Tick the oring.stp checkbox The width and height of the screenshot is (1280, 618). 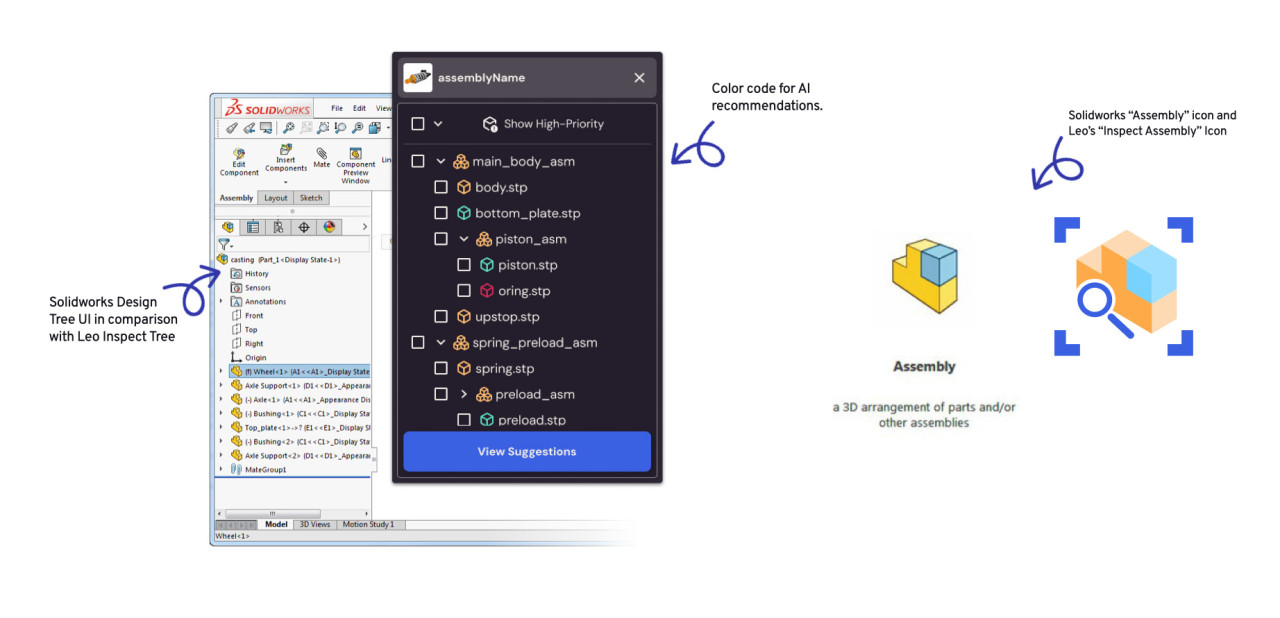pos(464,291)
